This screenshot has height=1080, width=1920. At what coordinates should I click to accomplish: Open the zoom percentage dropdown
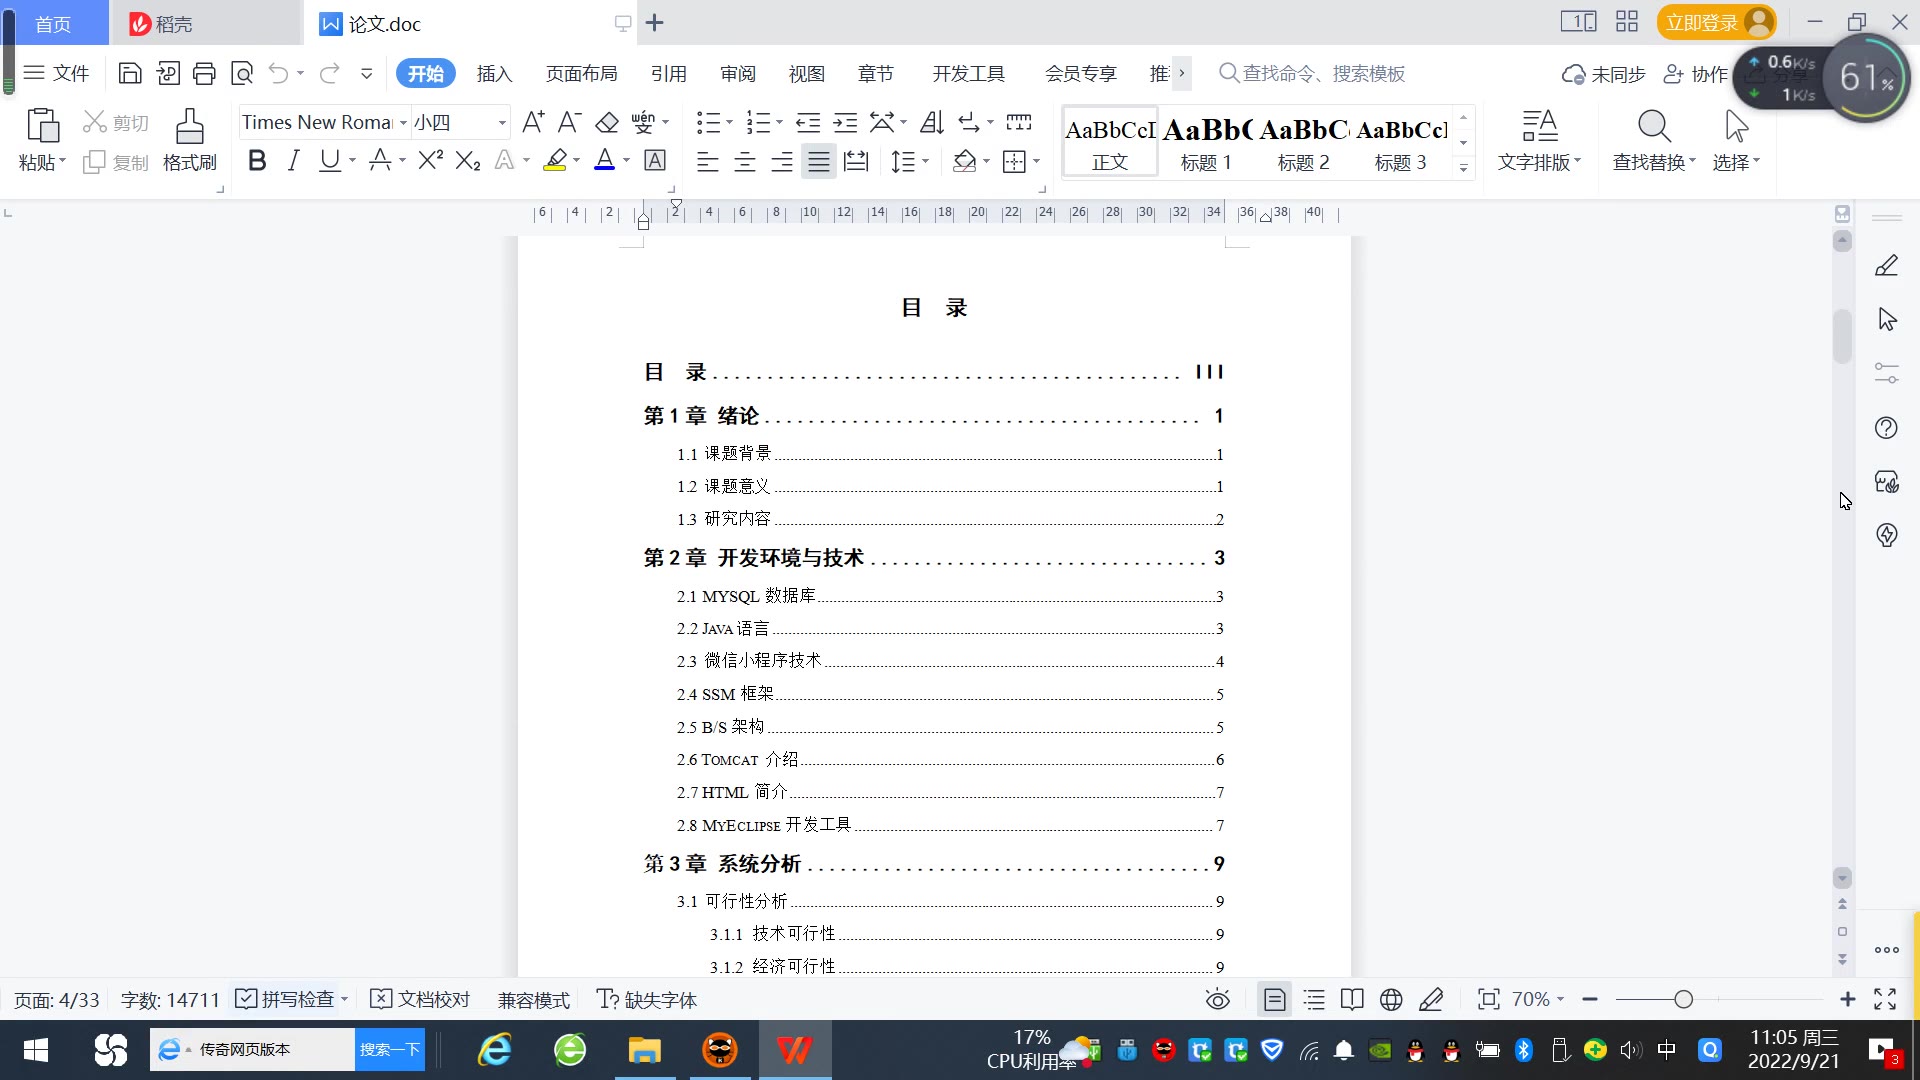click(x=1560, y=999)
